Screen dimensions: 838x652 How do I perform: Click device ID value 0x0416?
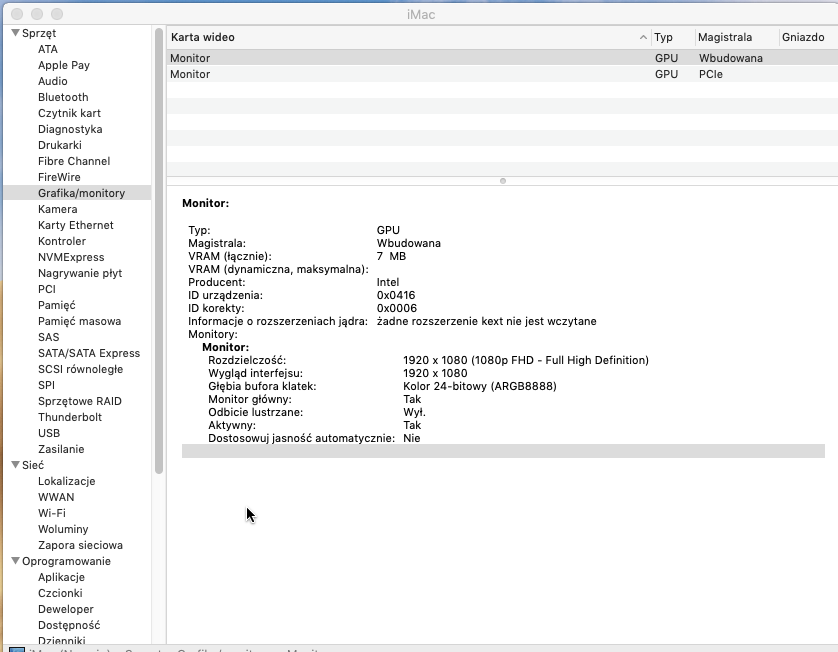[396, 296]
